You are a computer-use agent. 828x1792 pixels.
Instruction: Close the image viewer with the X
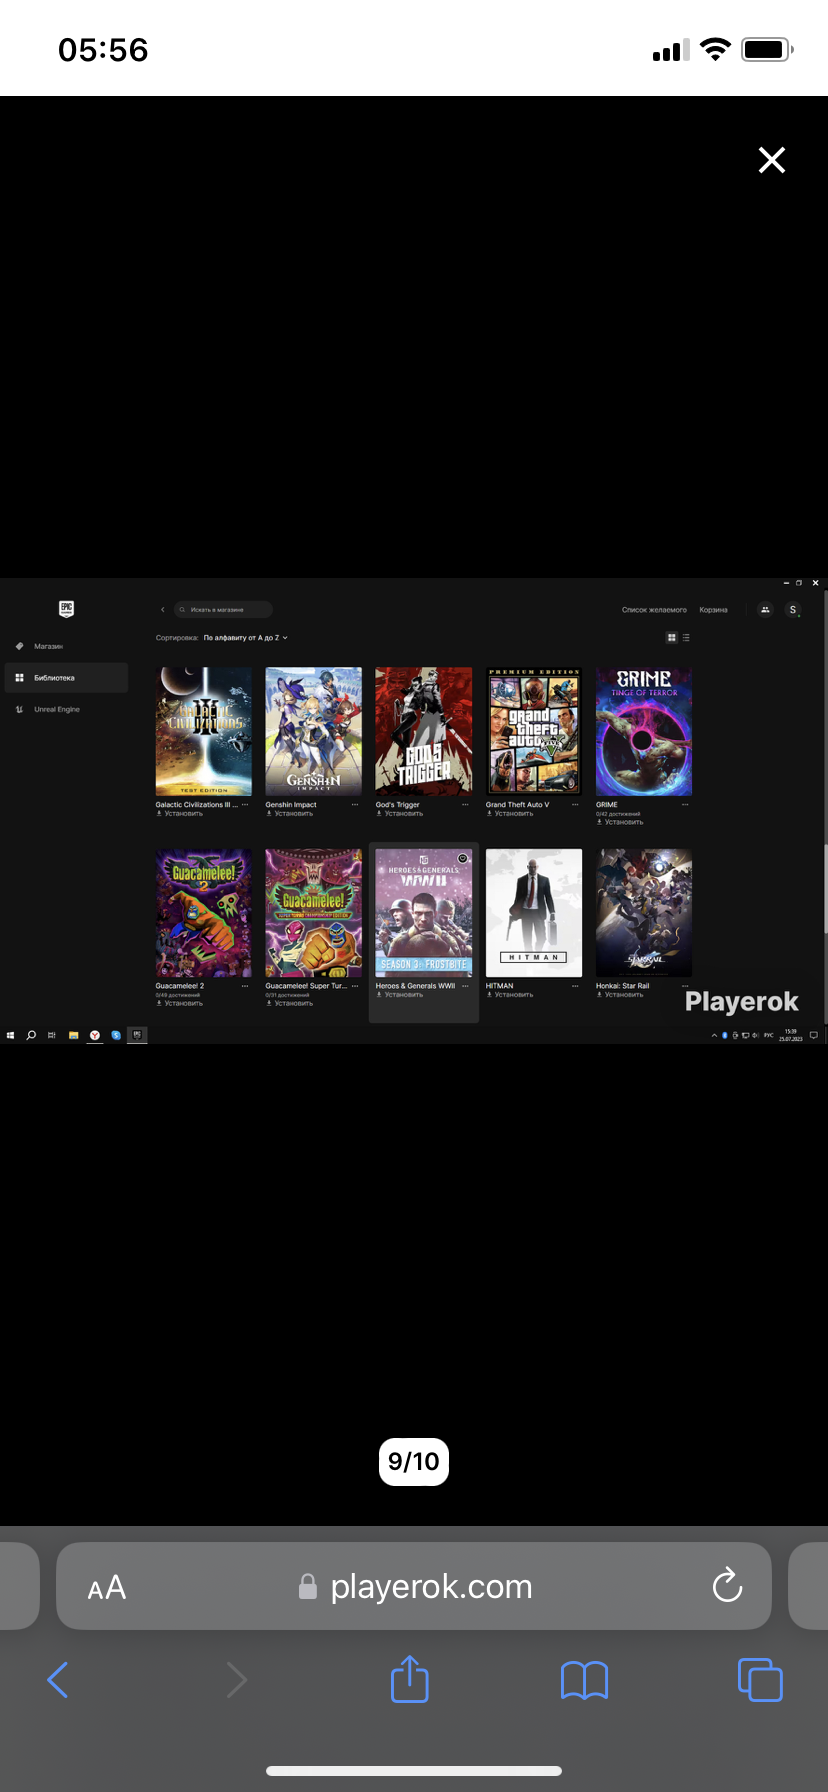point(771,160)
